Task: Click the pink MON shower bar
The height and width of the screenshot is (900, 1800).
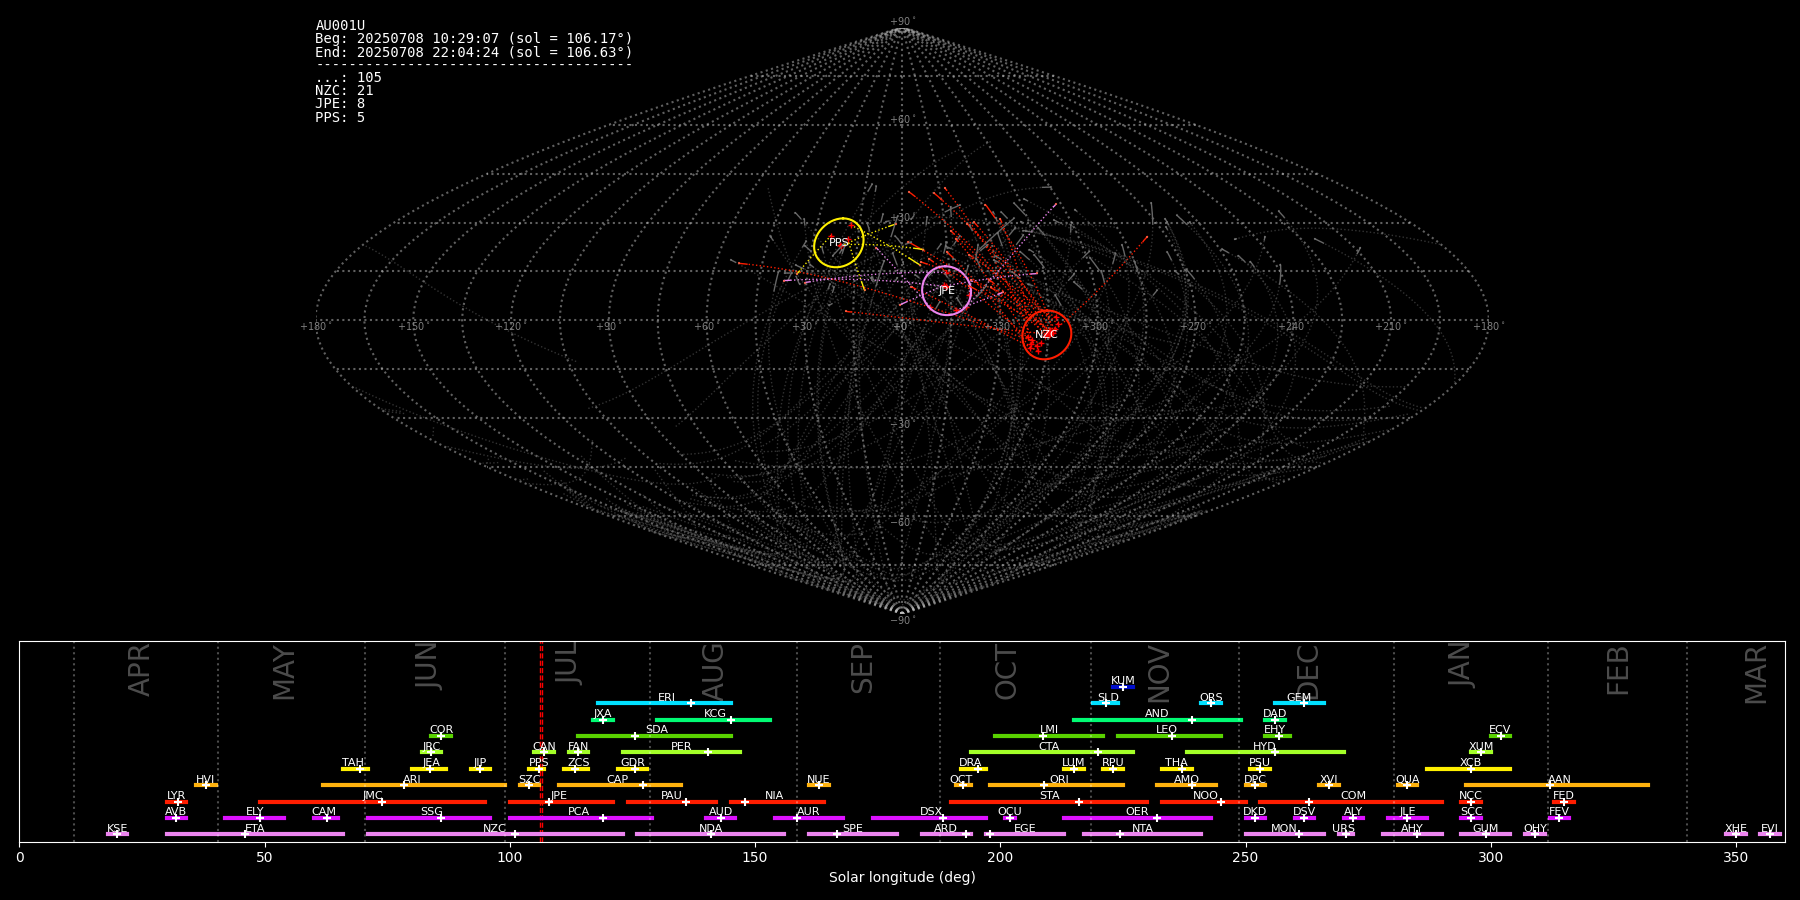Action: (x=1284, y=834)
